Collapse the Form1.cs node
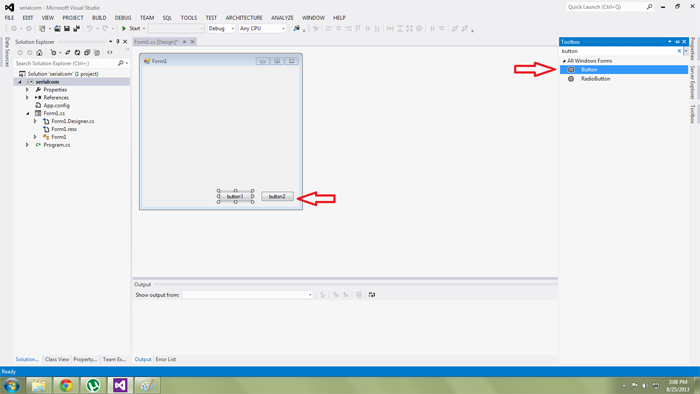This screenshot has height=394, width=700. coord(27,113)
